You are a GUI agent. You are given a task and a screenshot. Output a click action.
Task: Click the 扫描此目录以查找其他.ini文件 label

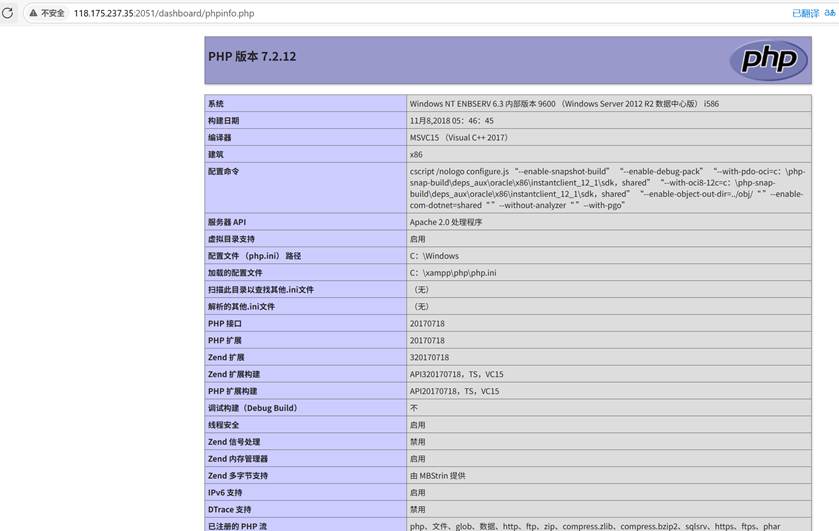[x=261, y=290]
